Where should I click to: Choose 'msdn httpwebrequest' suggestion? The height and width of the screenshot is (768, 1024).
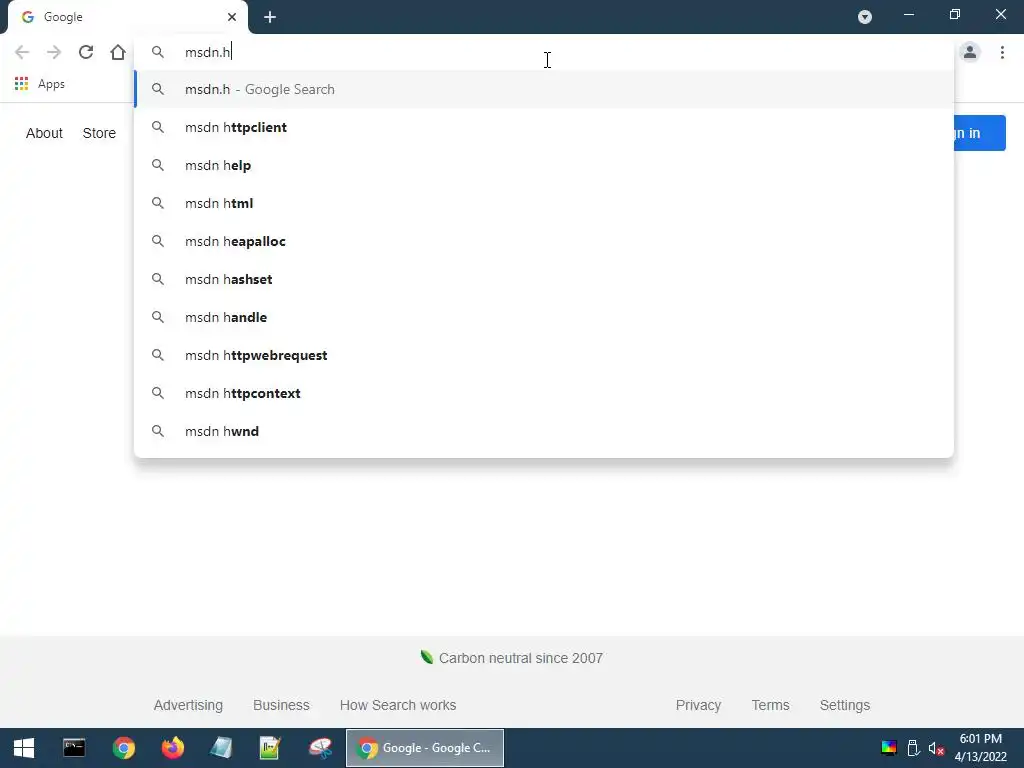pyautogui.click(x=543, y=355)
